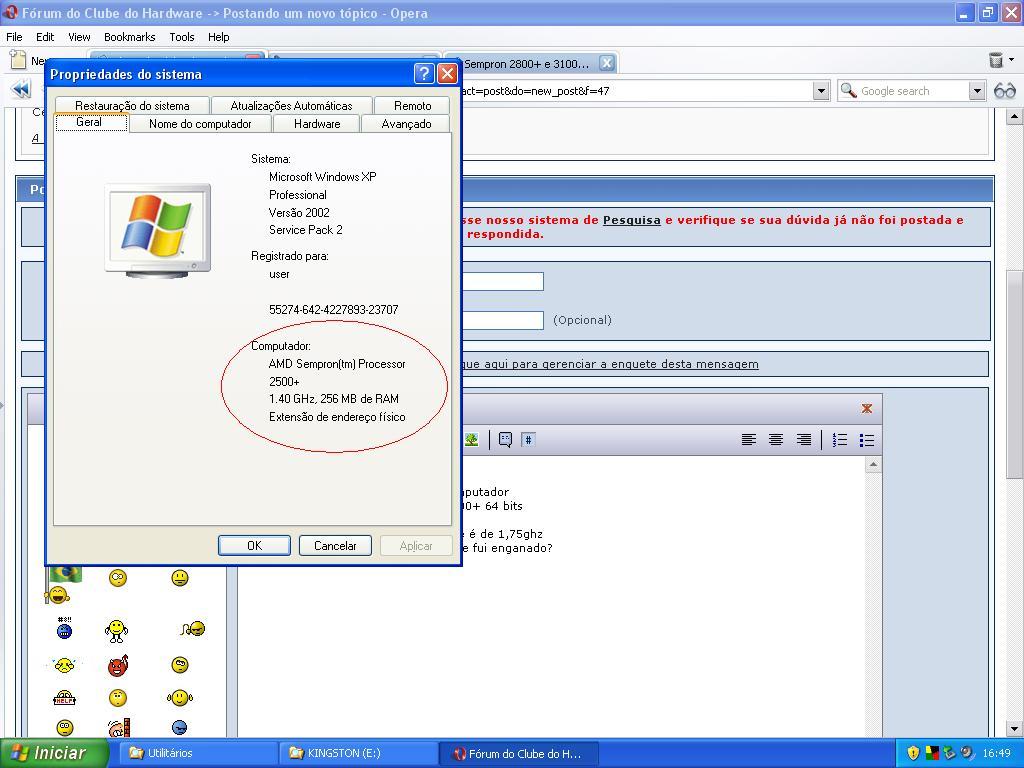Image resolution: width=1024 pixels, height=768 pixels.
Task: Click the page scrollbar down arrow
Action: pos(1014,728)
